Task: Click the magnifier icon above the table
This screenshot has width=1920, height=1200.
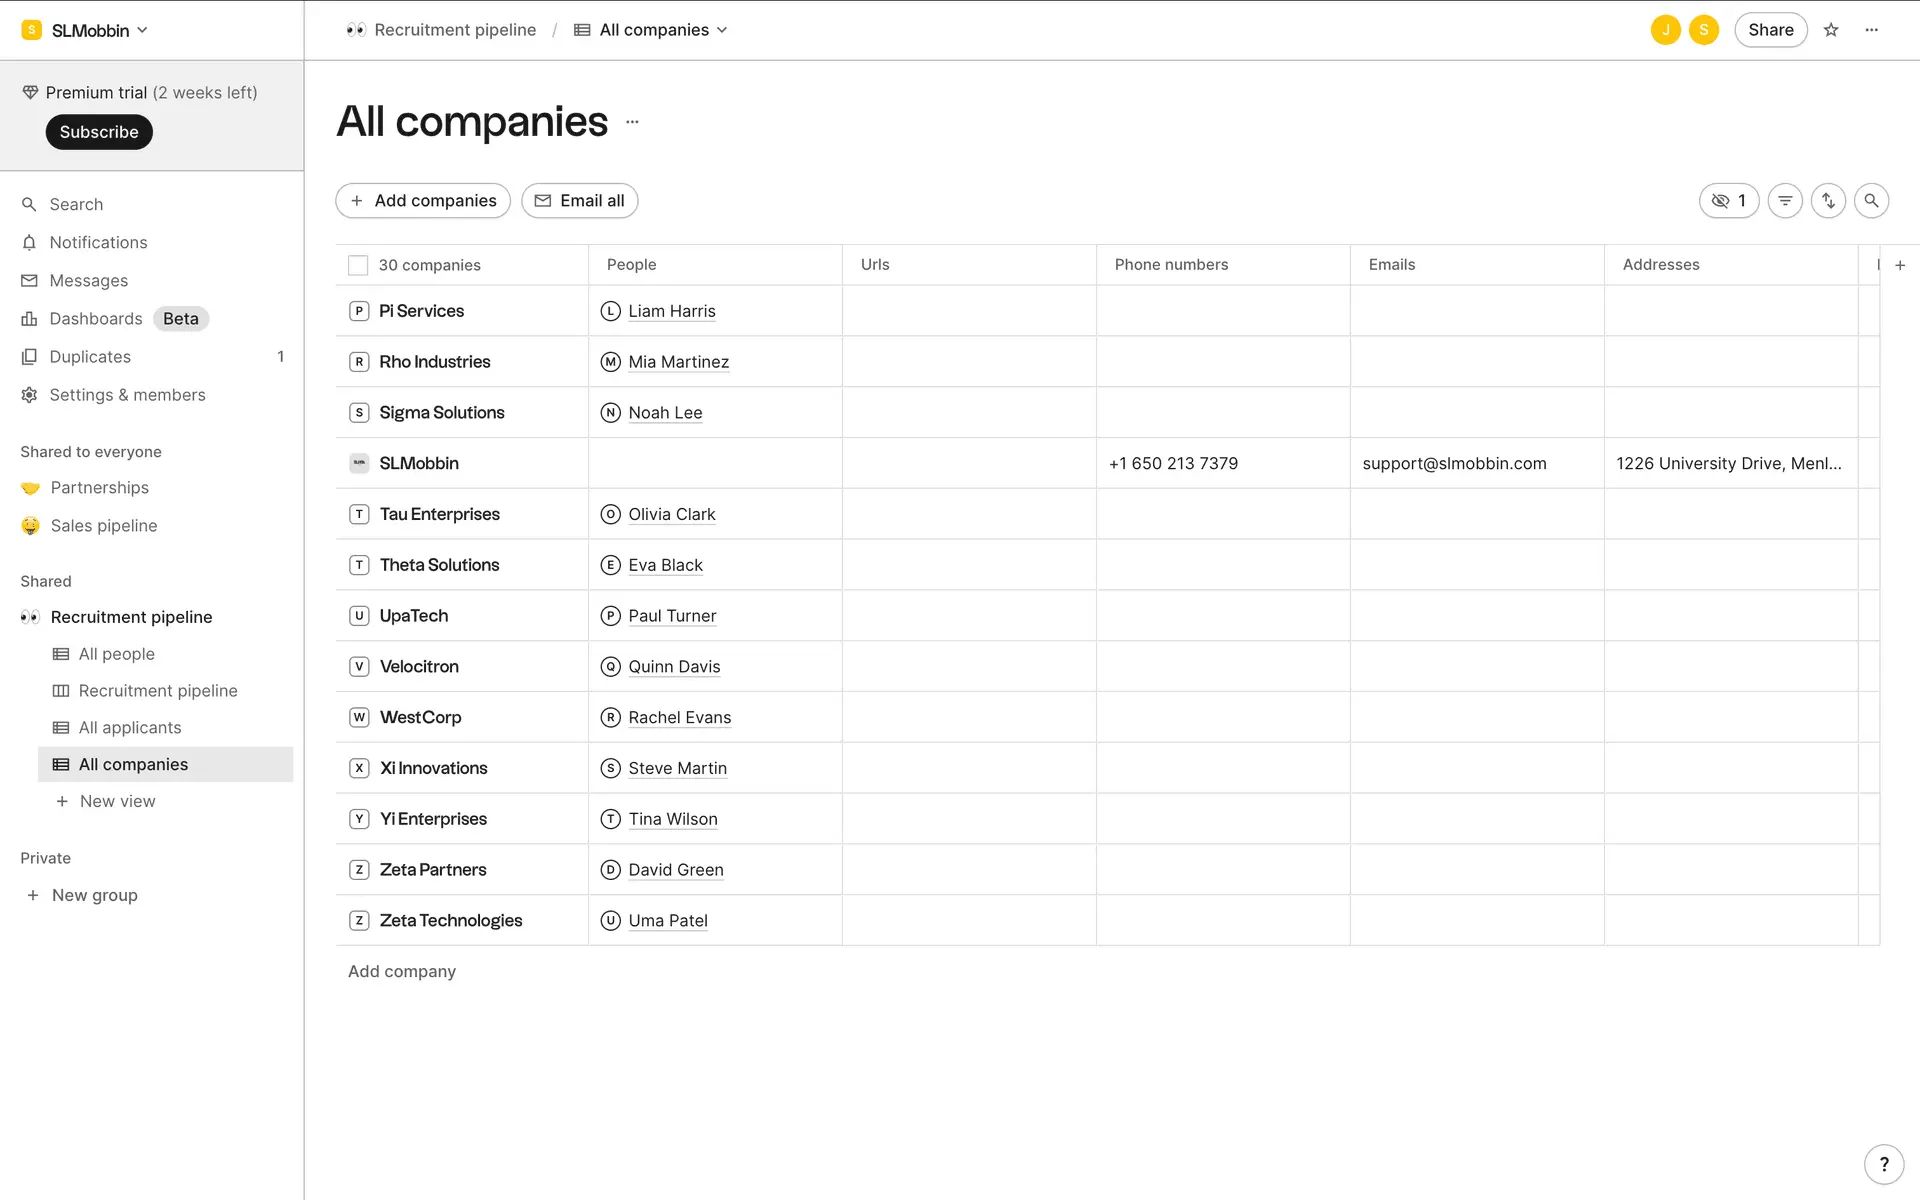Action: point(1871,201)
